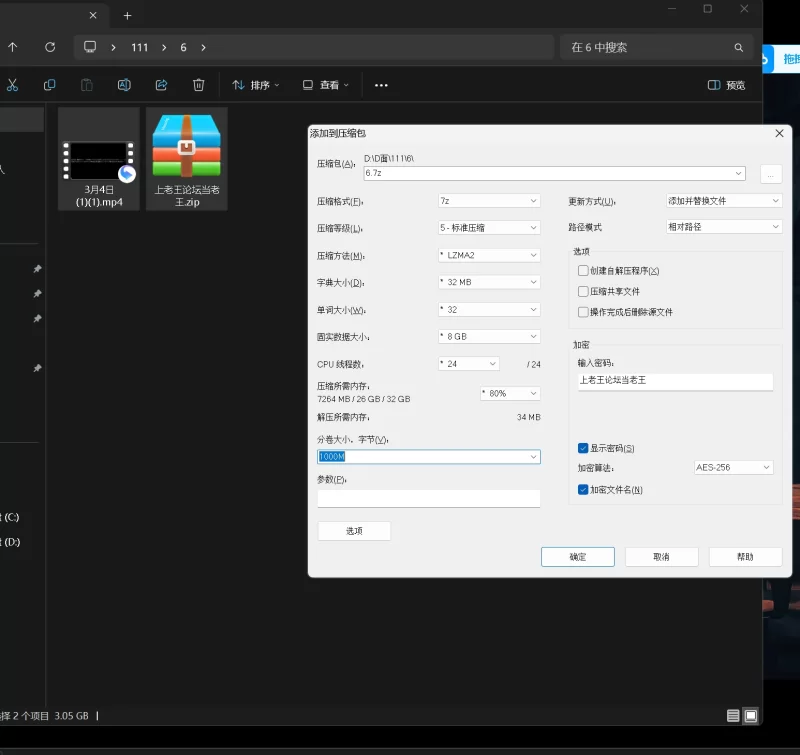This screenshot has width=800, height=755.
Task: Click the 选项 button in dialog
Action: [354, 531]
